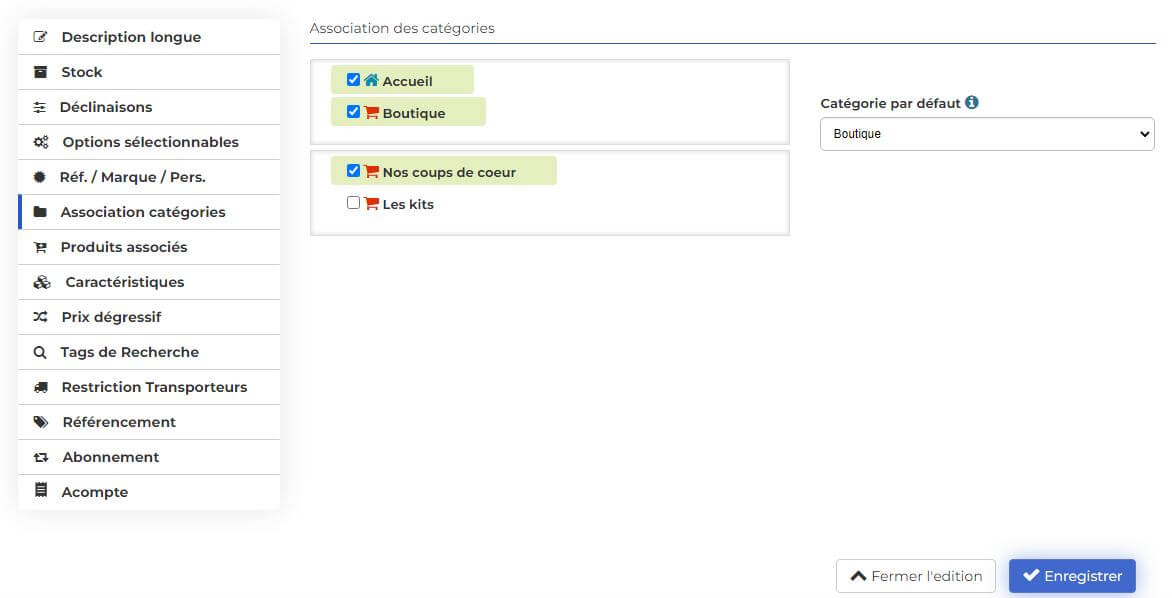
Task: Click the Stock archive box icon
Action: tap(40, 72)
